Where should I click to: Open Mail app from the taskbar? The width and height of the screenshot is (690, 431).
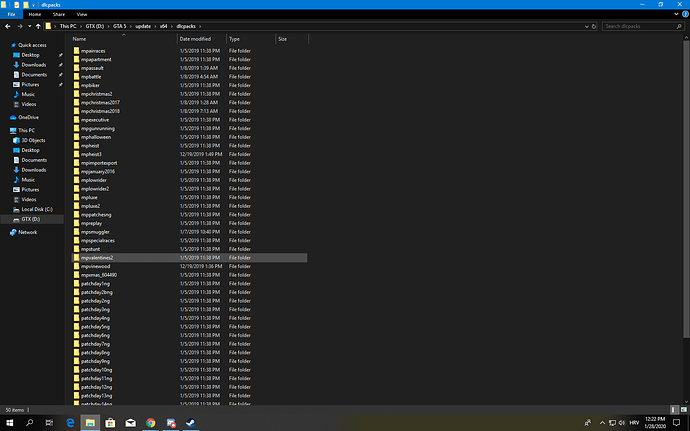(131, 423)
